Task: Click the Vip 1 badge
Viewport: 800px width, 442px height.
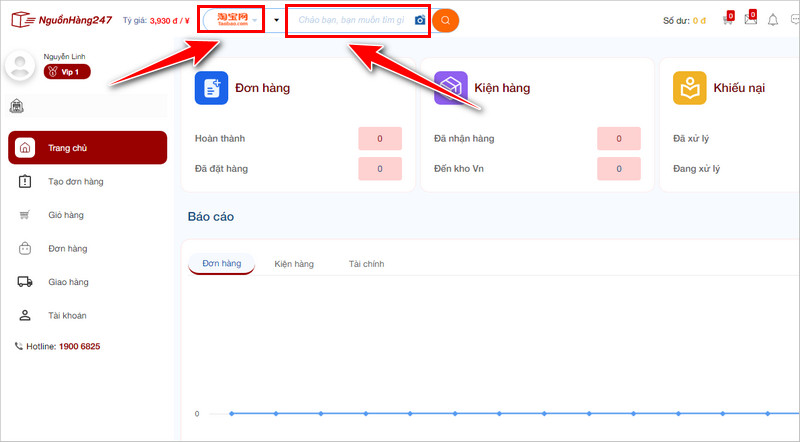Action: coord(68,72)
